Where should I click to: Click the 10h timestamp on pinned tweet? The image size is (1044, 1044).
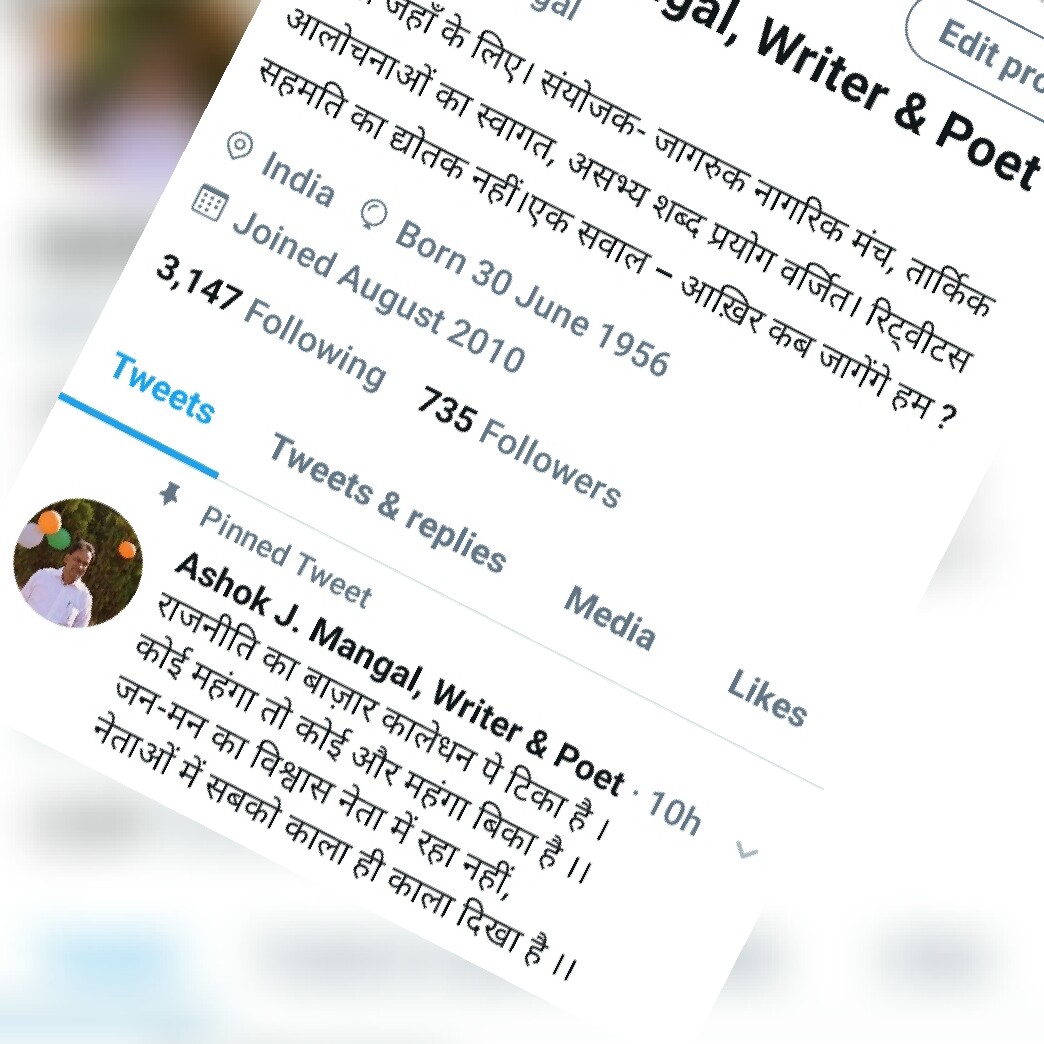674,811
